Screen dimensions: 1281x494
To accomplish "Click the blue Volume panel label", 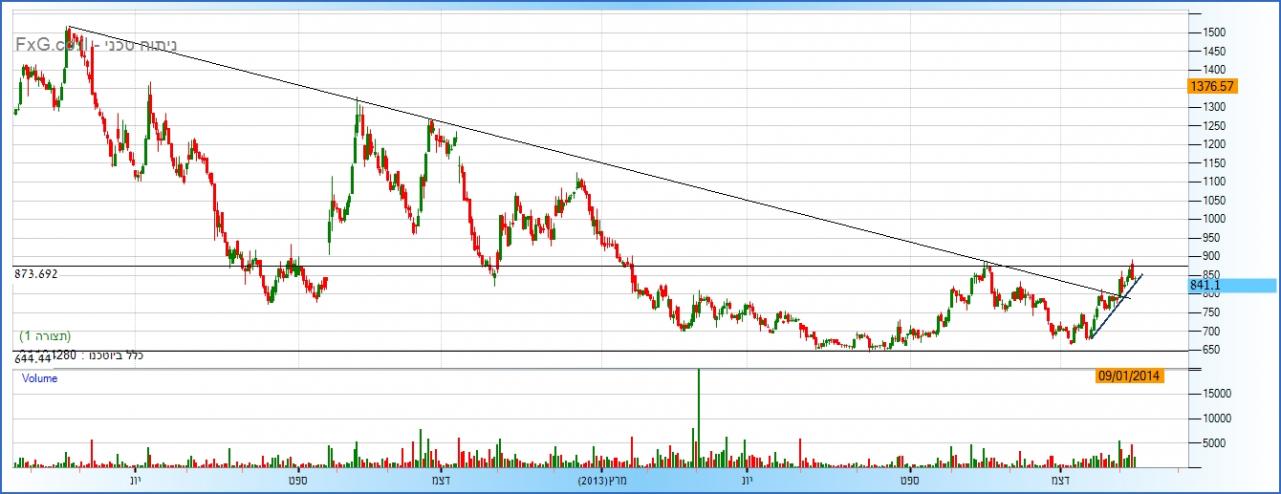I will [x=39, y=379].
